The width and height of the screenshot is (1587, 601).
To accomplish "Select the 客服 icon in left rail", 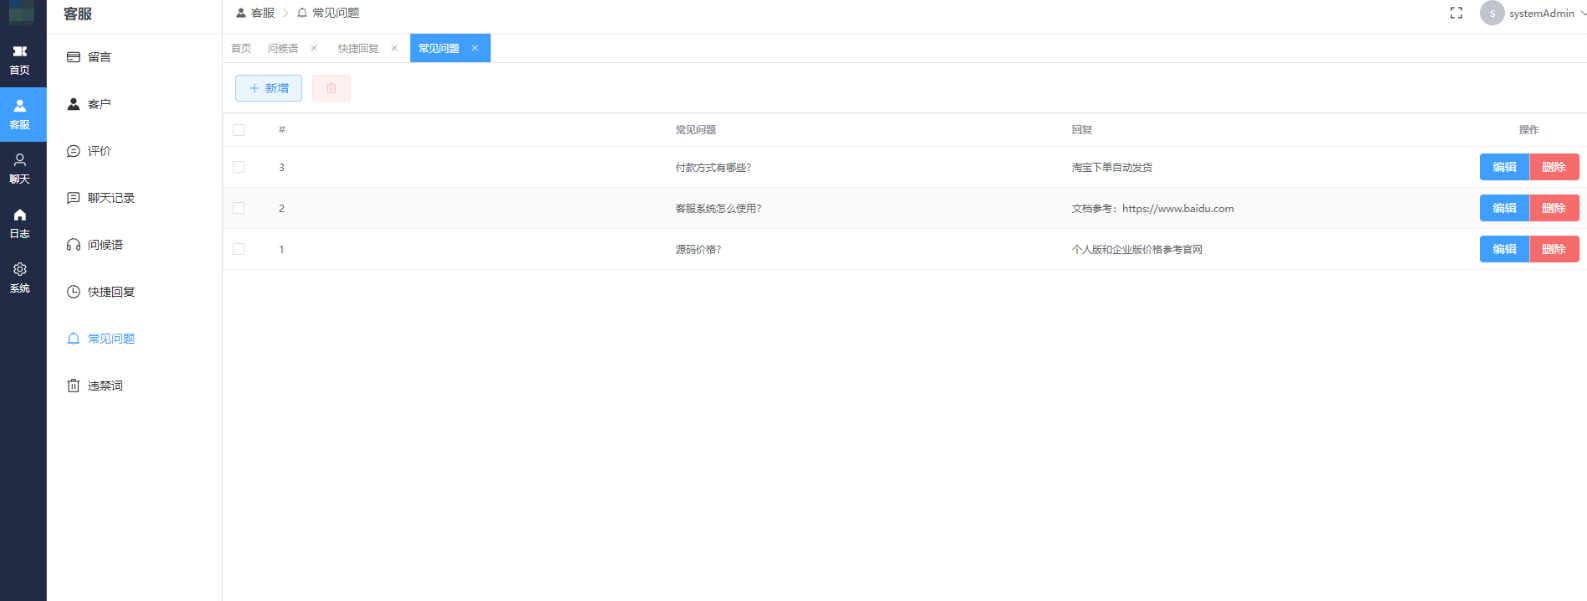I will pyautogui.click(x=19, y=105).
